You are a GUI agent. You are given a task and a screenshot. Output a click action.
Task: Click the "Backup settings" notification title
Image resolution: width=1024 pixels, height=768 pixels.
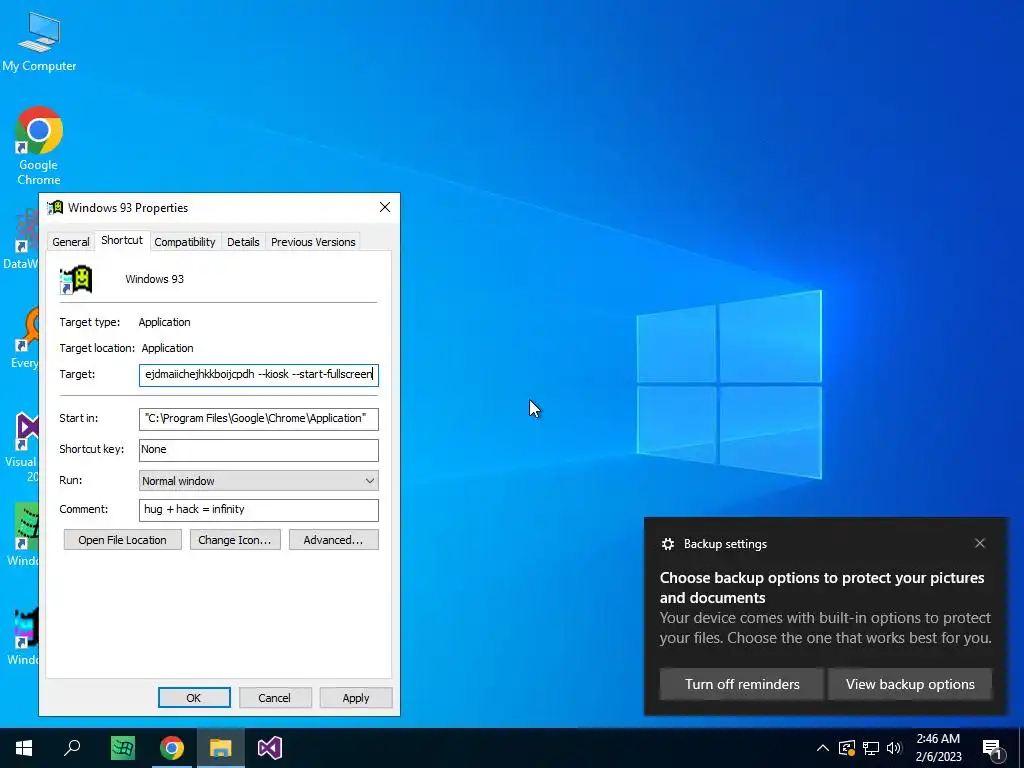[x=725, y=544]
